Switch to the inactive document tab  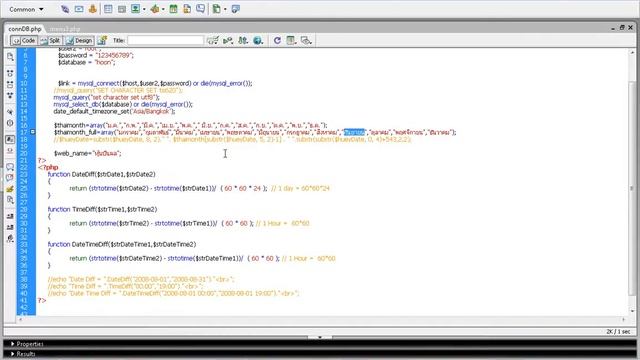pyautogui.click(x=64, y=29)
